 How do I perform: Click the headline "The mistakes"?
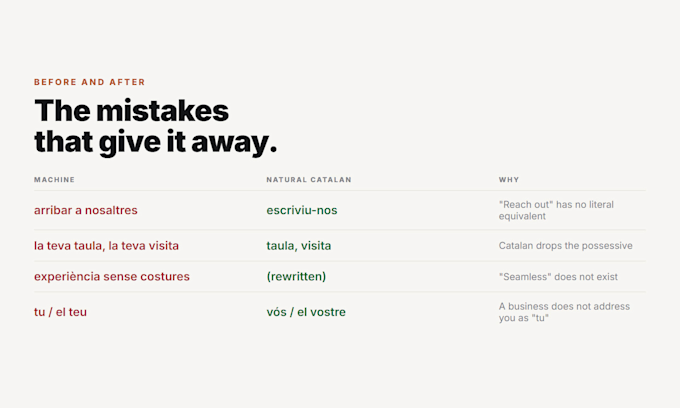131,111
